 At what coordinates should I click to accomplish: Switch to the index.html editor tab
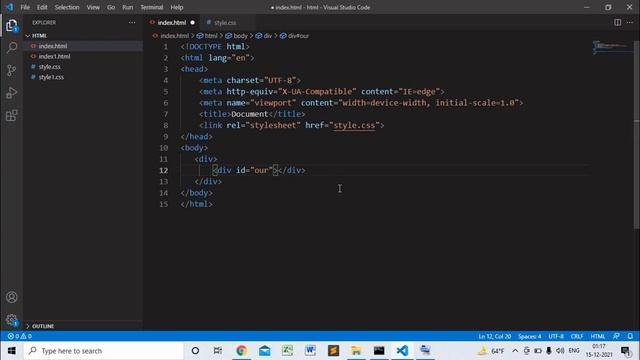point(172,22)
